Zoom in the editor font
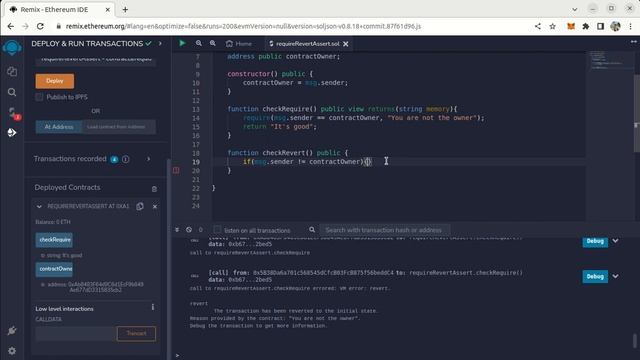 (213, 43)
